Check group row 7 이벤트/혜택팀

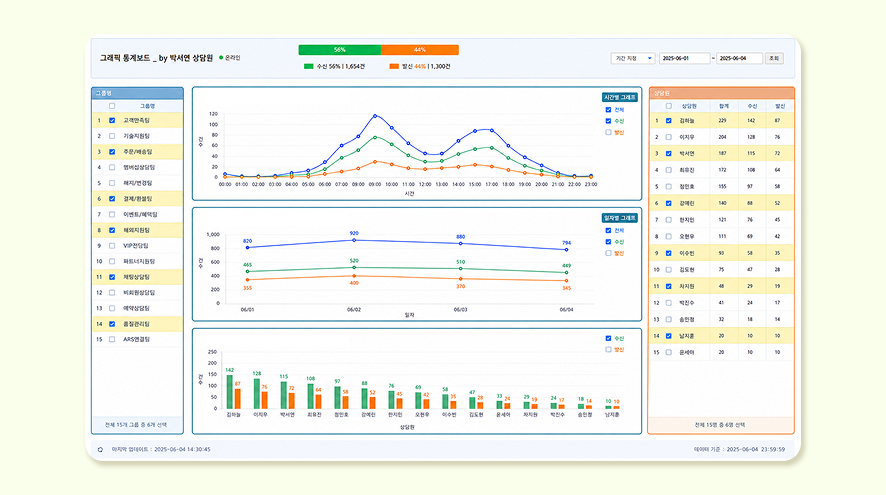(112, 215)
